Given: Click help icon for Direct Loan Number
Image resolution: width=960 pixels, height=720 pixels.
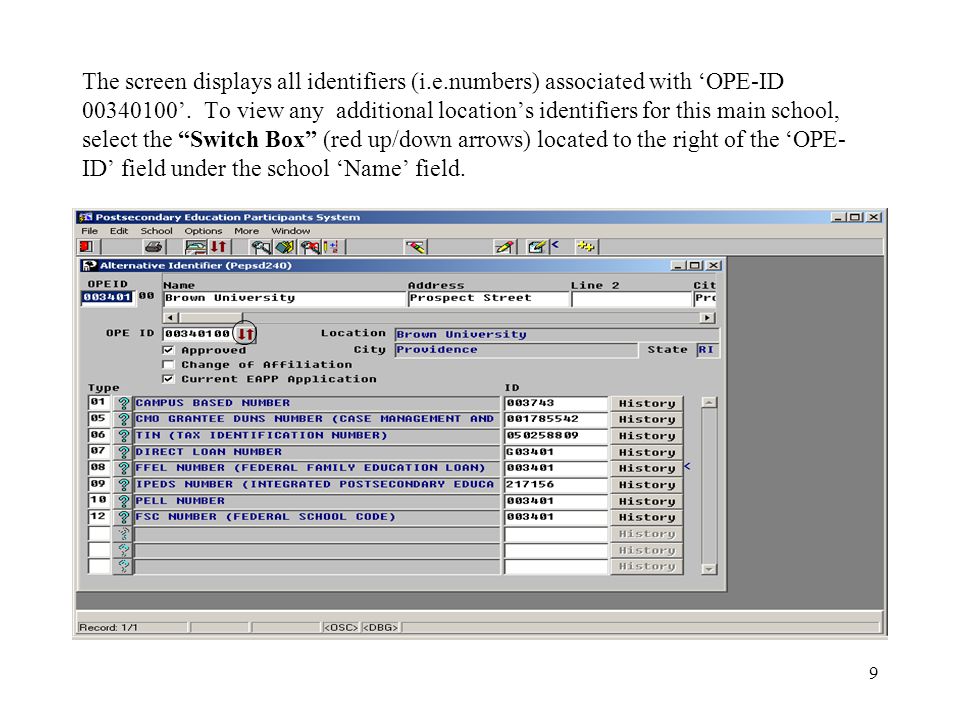Looking at the screenshot, I should click(124, 452).
